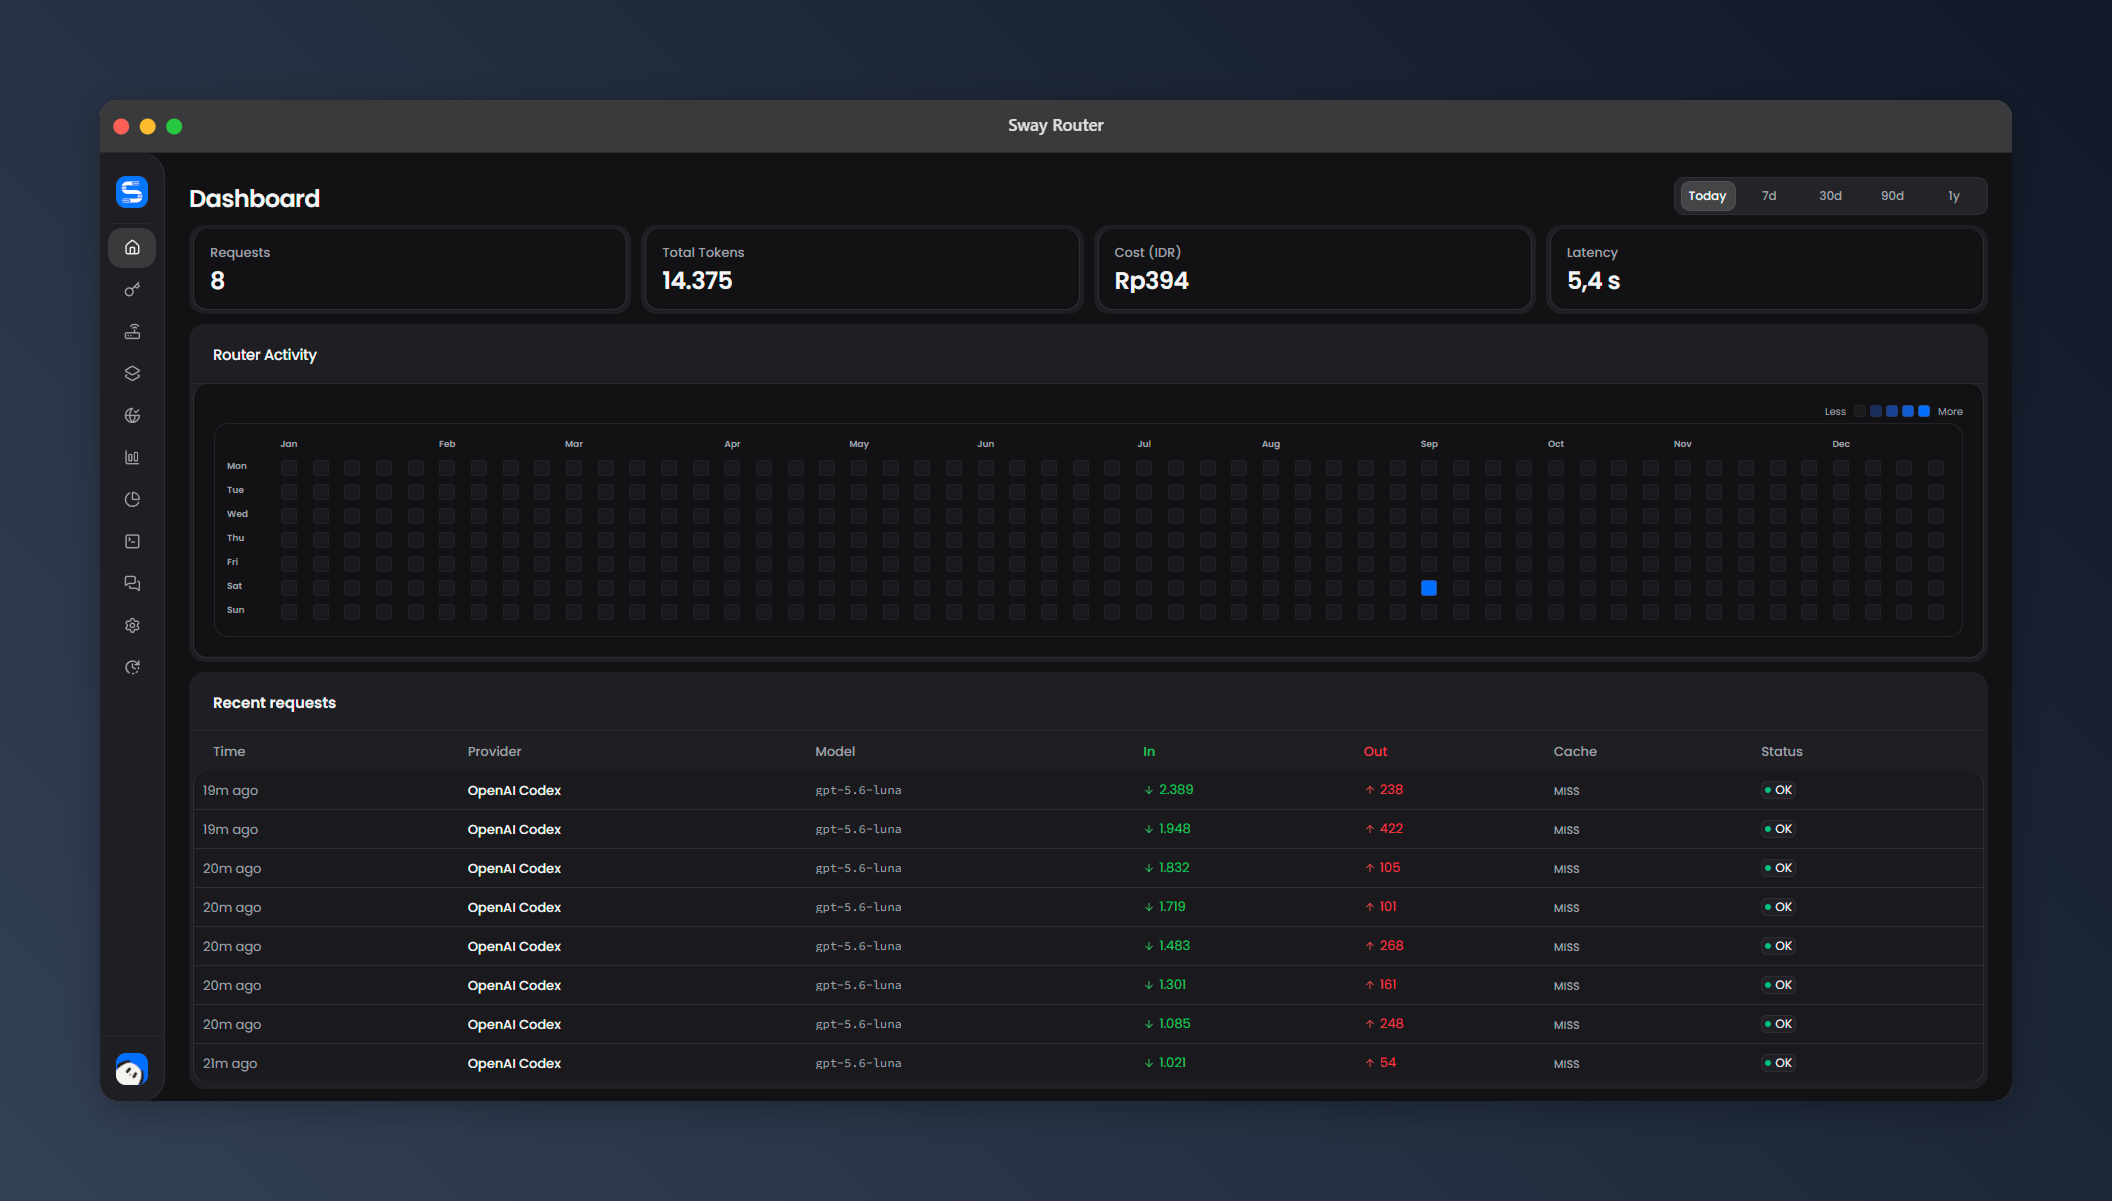2112x1201 pixels.
Task: Click the OK status badge in the 1.021 row
Action: (1778, 1063)
